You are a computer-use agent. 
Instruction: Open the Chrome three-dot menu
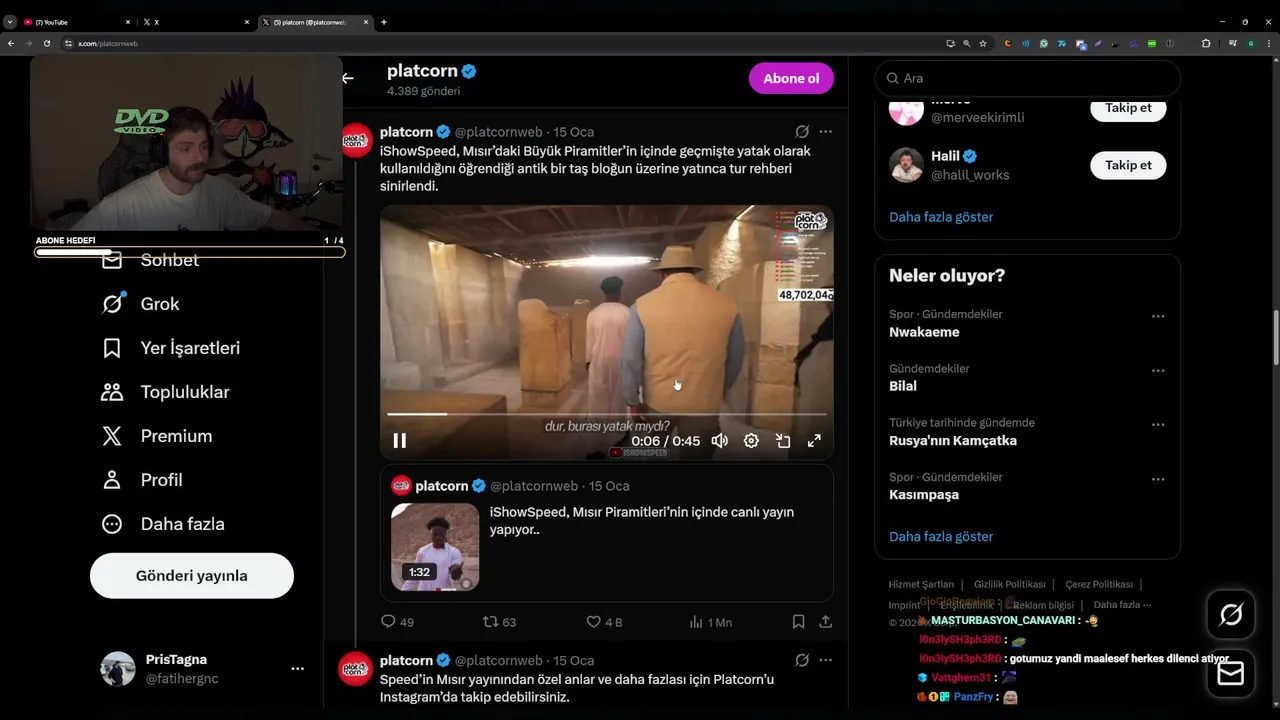(x=1270, y=44)
